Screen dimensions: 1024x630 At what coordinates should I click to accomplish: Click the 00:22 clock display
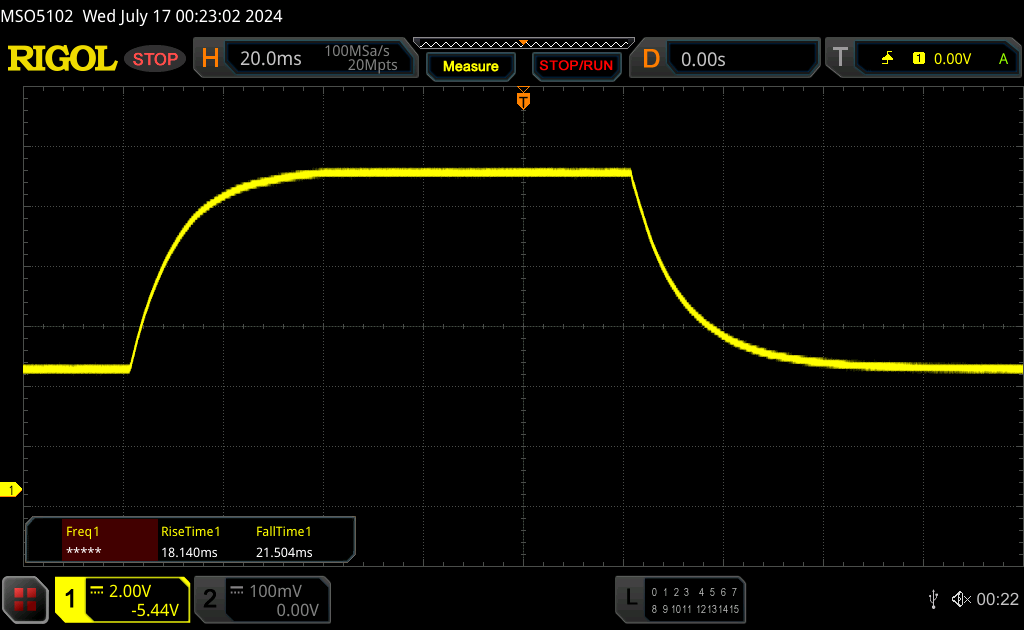pos(997,599)
